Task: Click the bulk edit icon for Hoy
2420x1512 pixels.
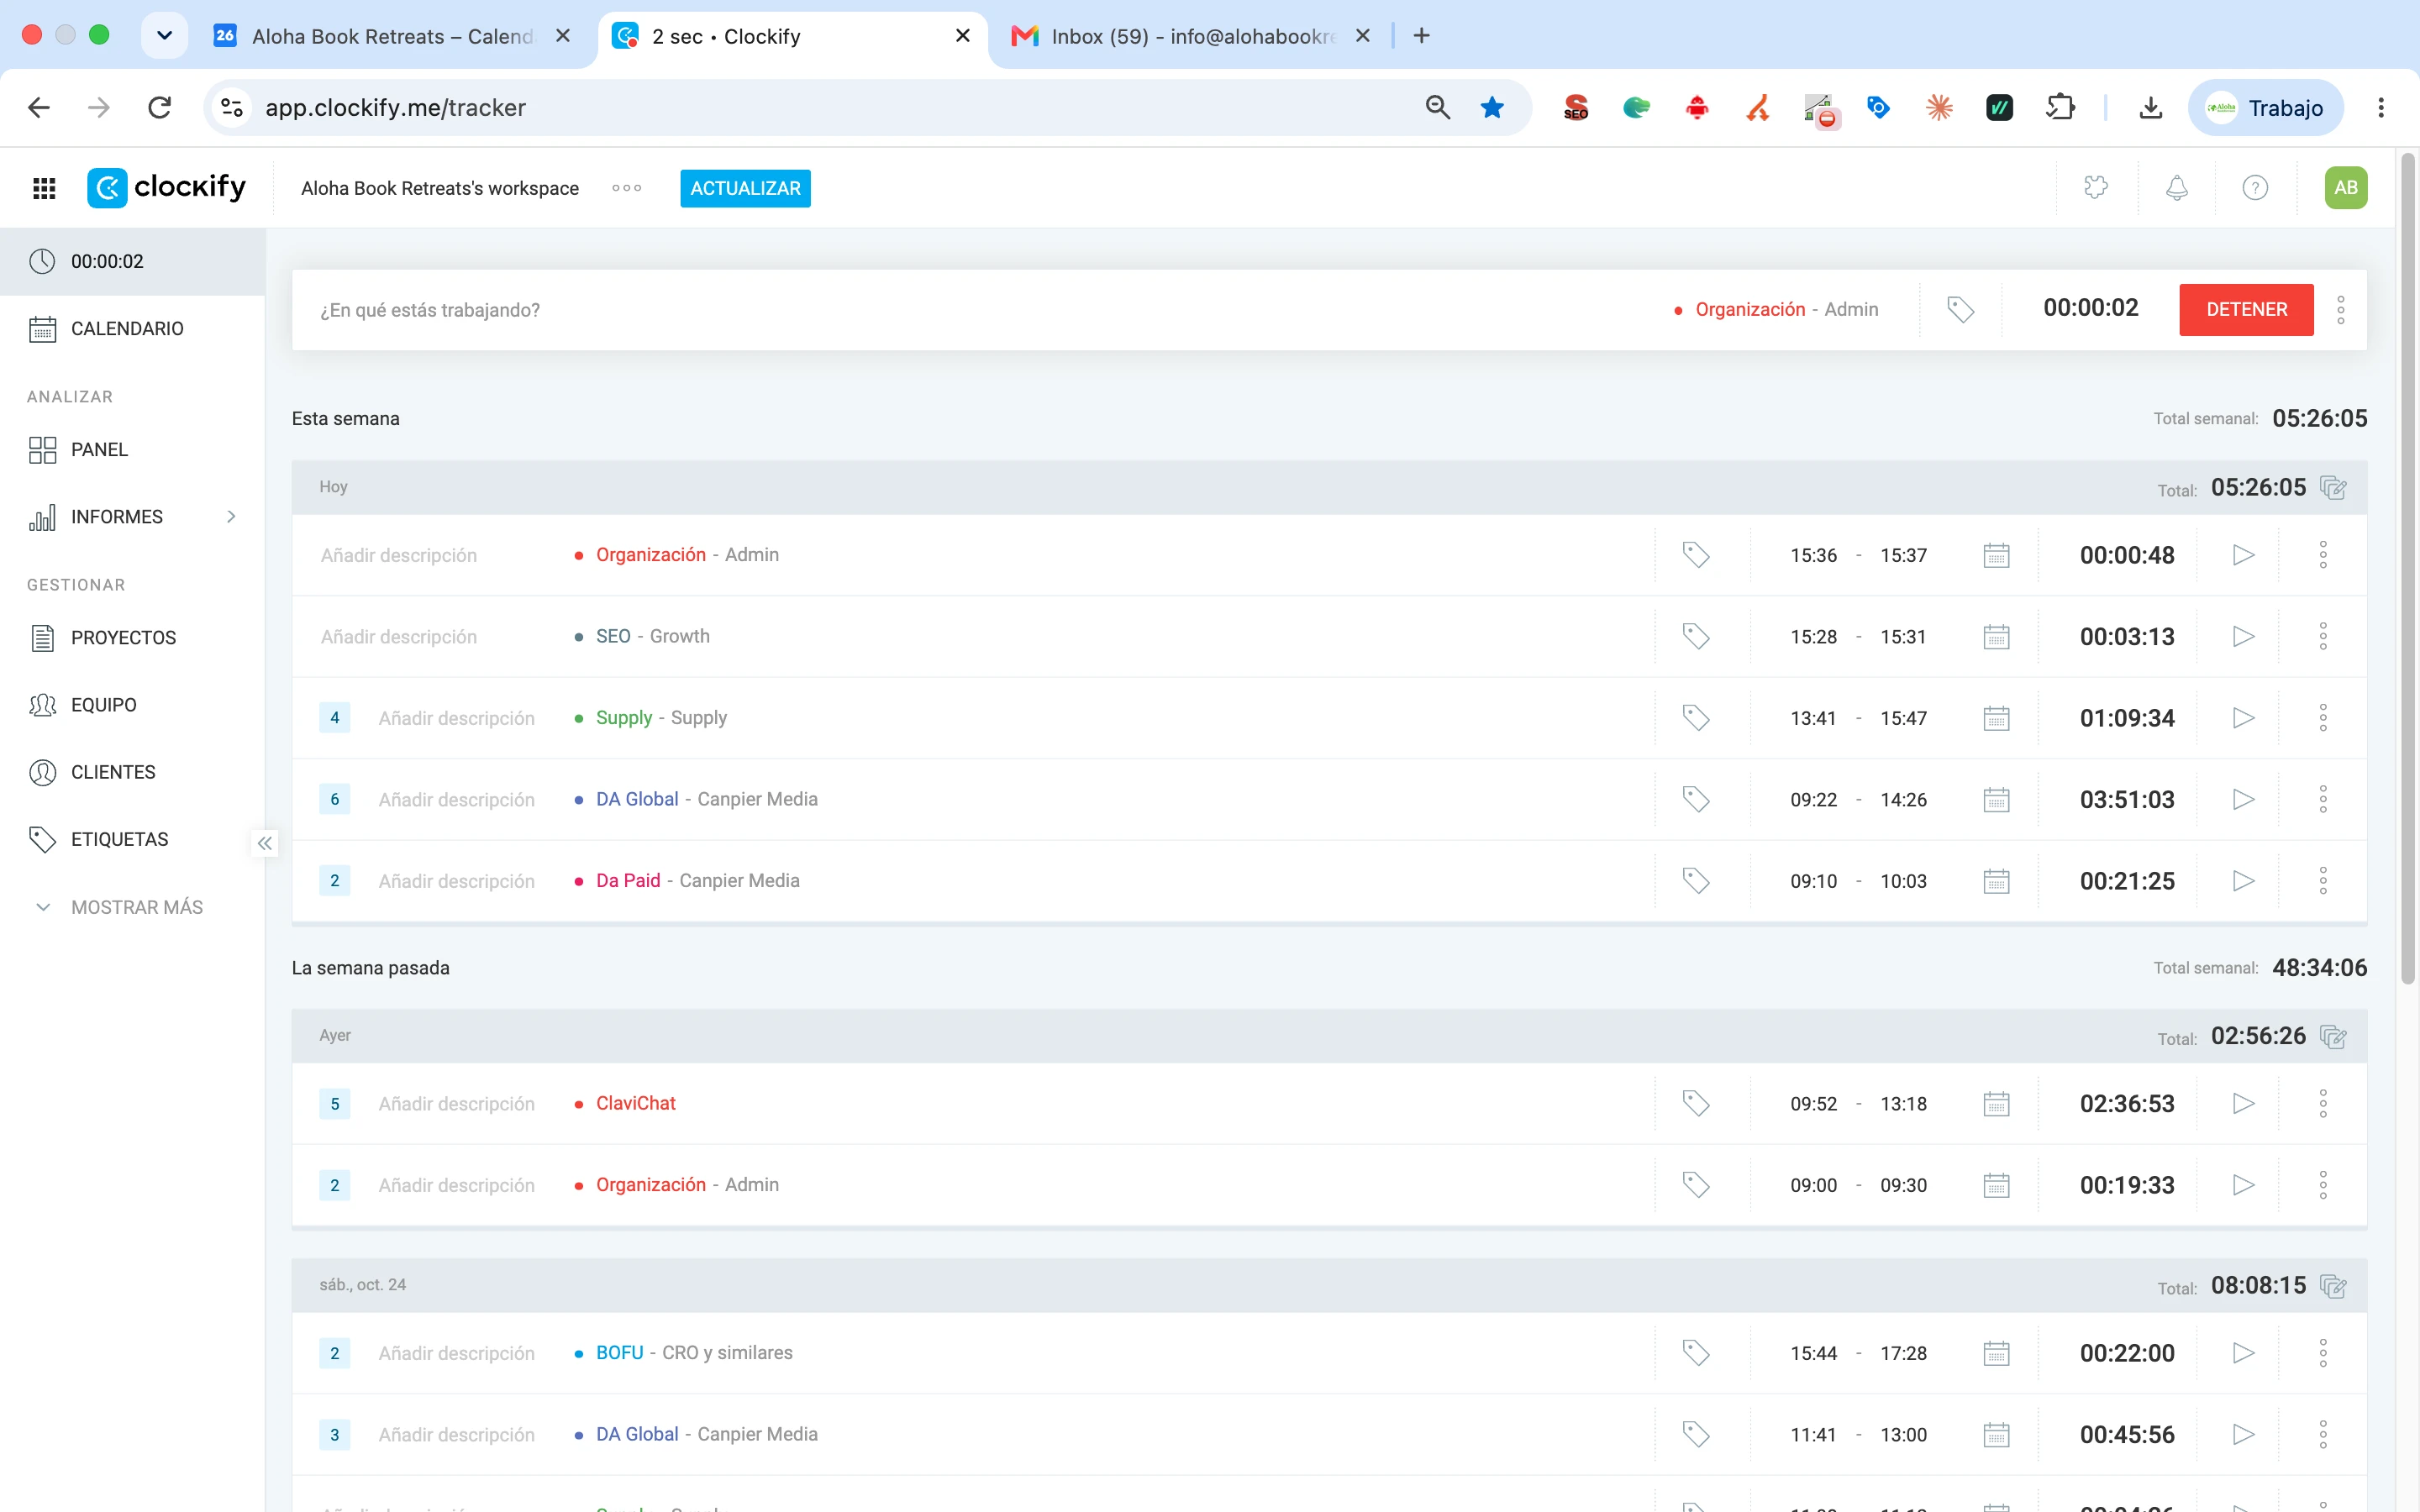Action: [x=2333, y=487]
